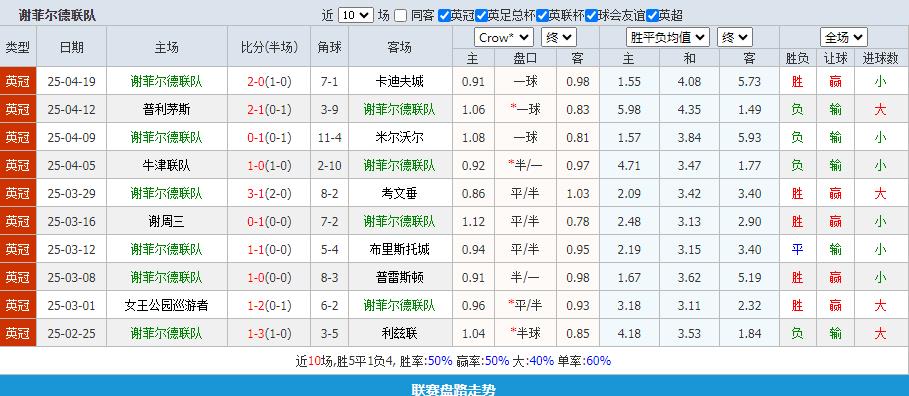909x396 pixels.
Task: Uncheck the 英联杯 checkbox
Action: coord(543,16)
